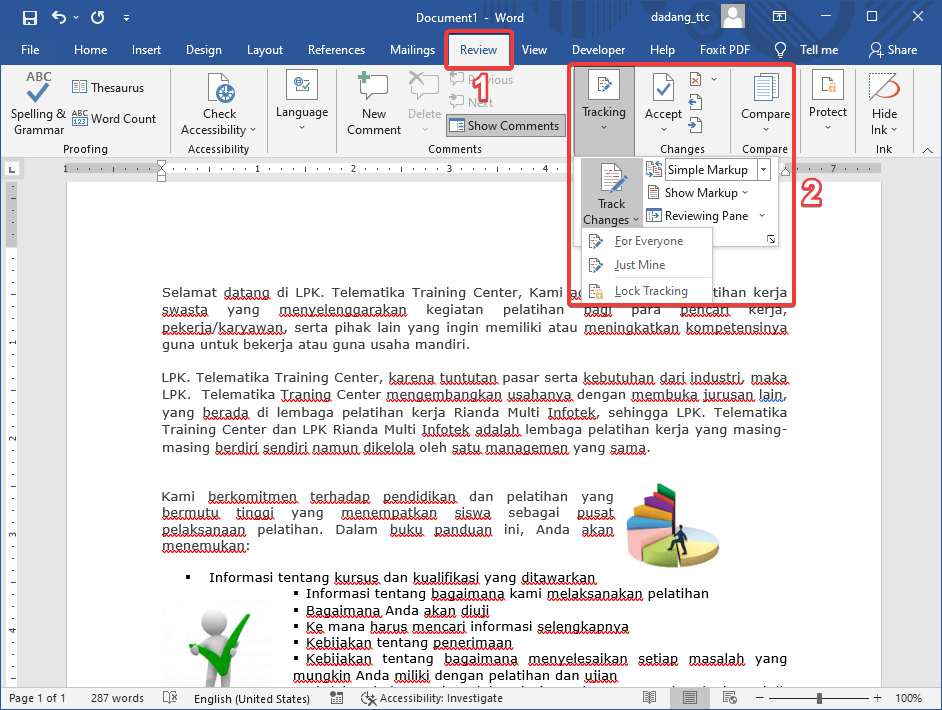
Task: Add a New Comment
Action: coord(373,90)
